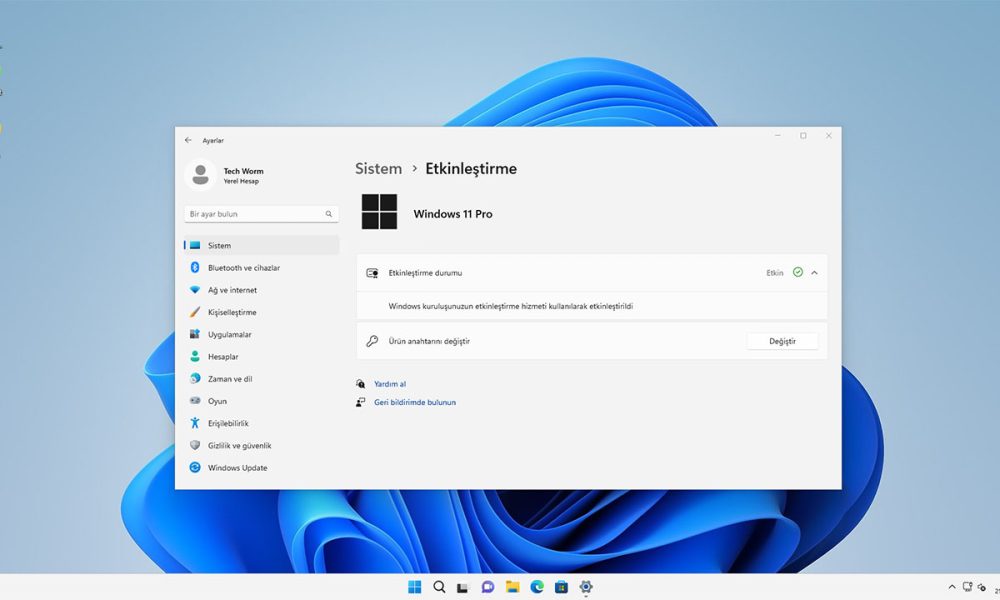
Task: Click Sistem in the breadcrumb header
Action: [x=378, y=169]
